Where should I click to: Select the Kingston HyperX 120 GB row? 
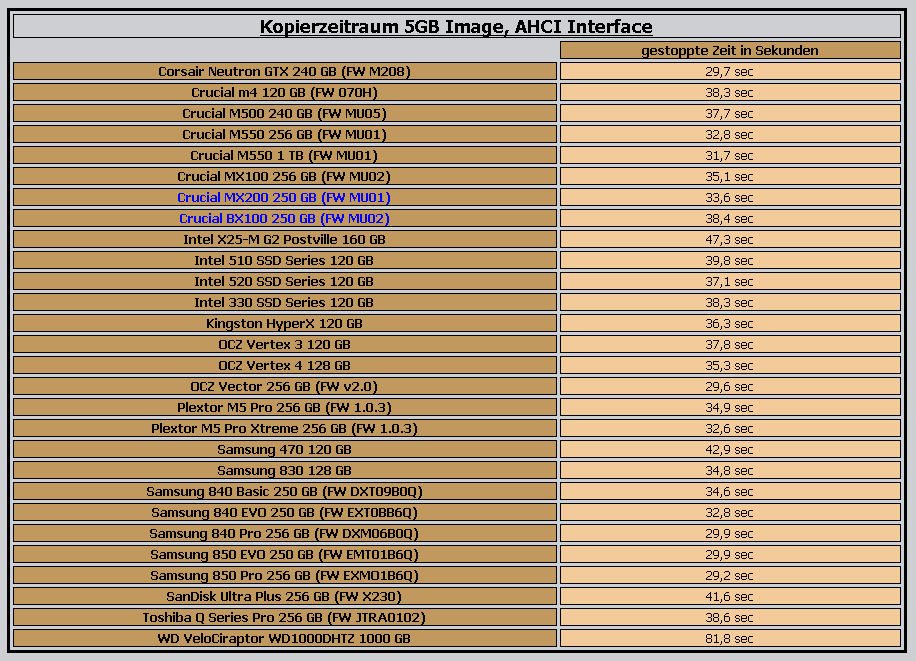pyautogui.click(x=284, y=323)
